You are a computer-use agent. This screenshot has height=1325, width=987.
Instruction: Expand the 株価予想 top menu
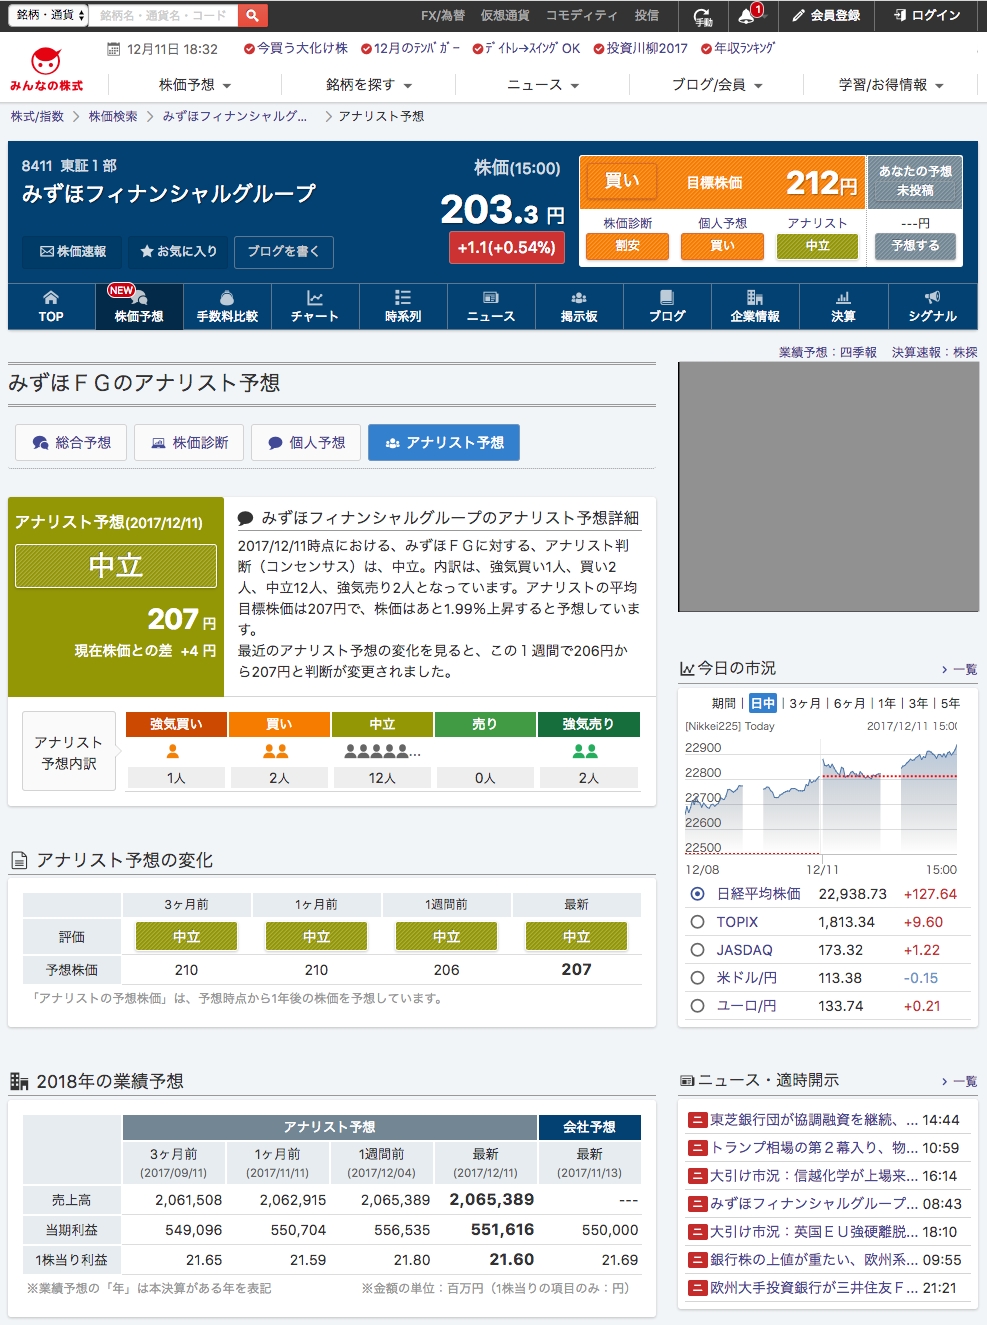195,85
